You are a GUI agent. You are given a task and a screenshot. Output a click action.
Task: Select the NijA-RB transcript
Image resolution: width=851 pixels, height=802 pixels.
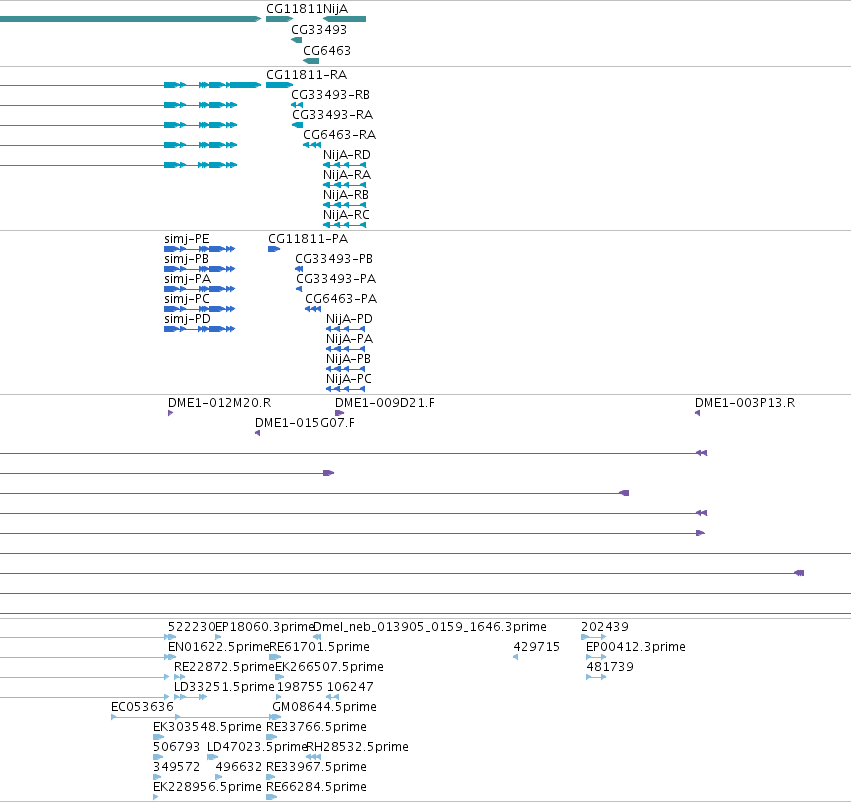click(x=346, y=195)
